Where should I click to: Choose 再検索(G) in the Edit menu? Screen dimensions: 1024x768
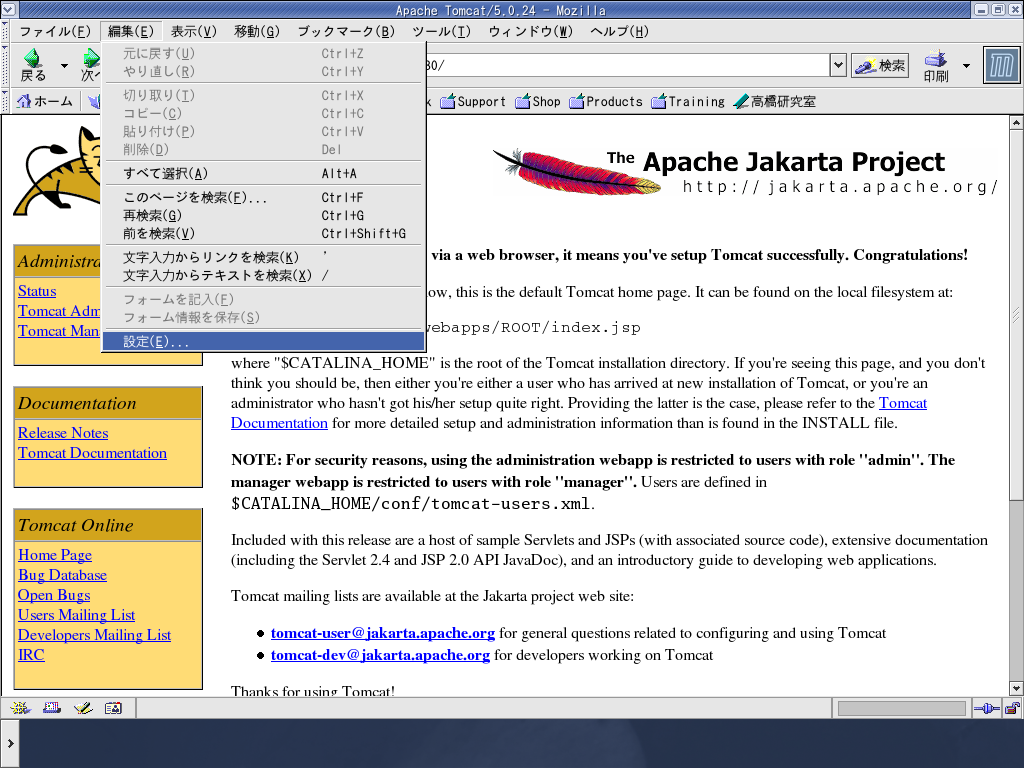(x=264, y=216)
